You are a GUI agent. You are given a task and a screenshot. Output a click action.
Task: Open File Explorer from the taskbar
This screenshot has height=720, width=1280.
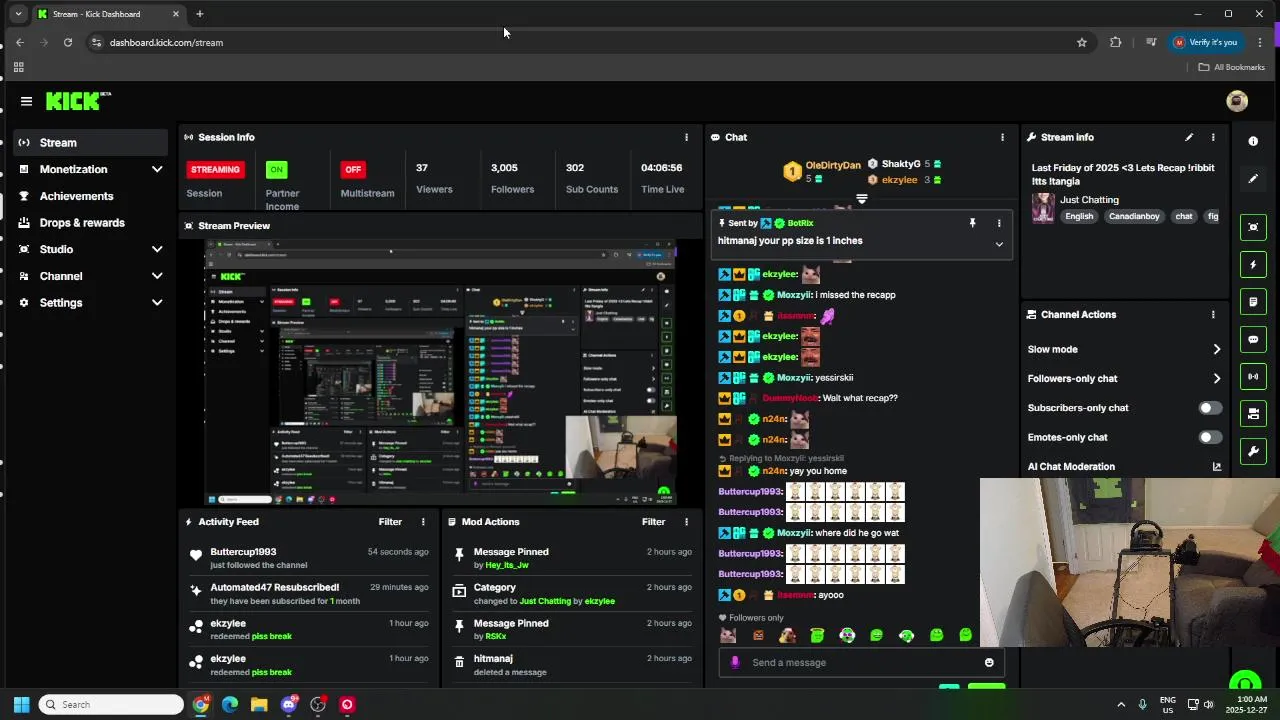click(259, 704)
